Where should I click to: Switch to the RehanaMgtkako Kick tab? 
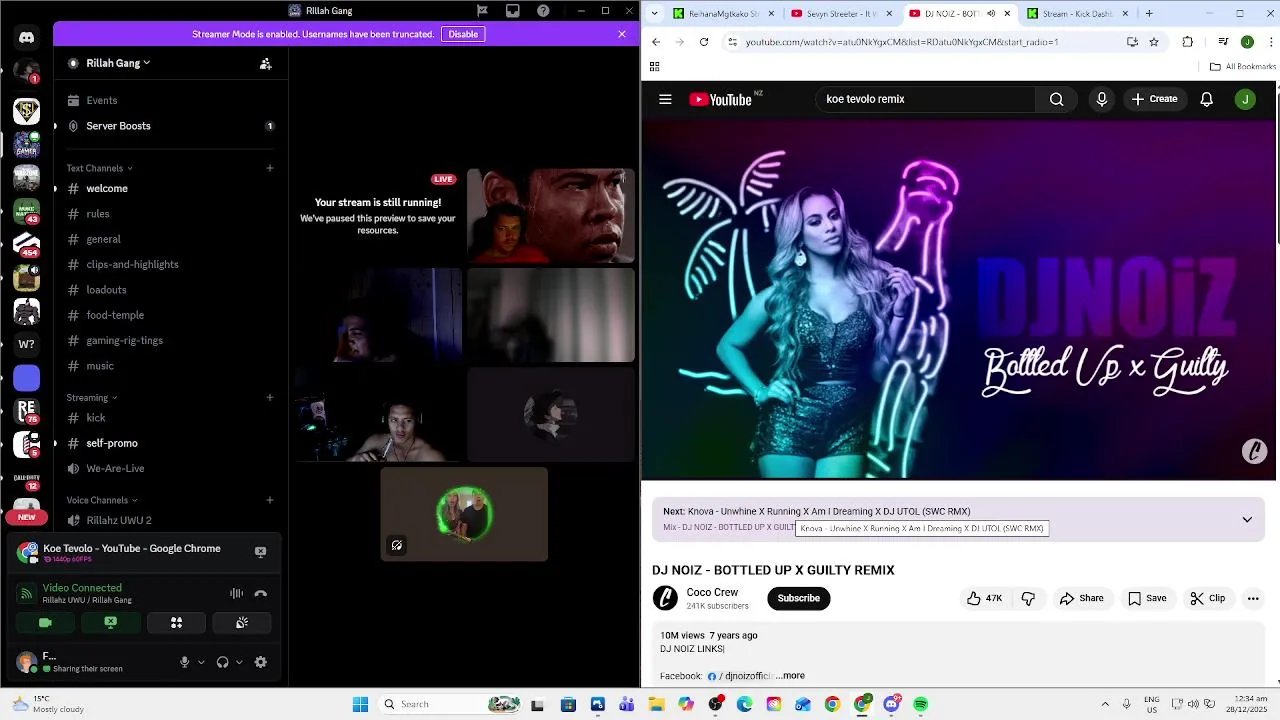click(716, 14)
